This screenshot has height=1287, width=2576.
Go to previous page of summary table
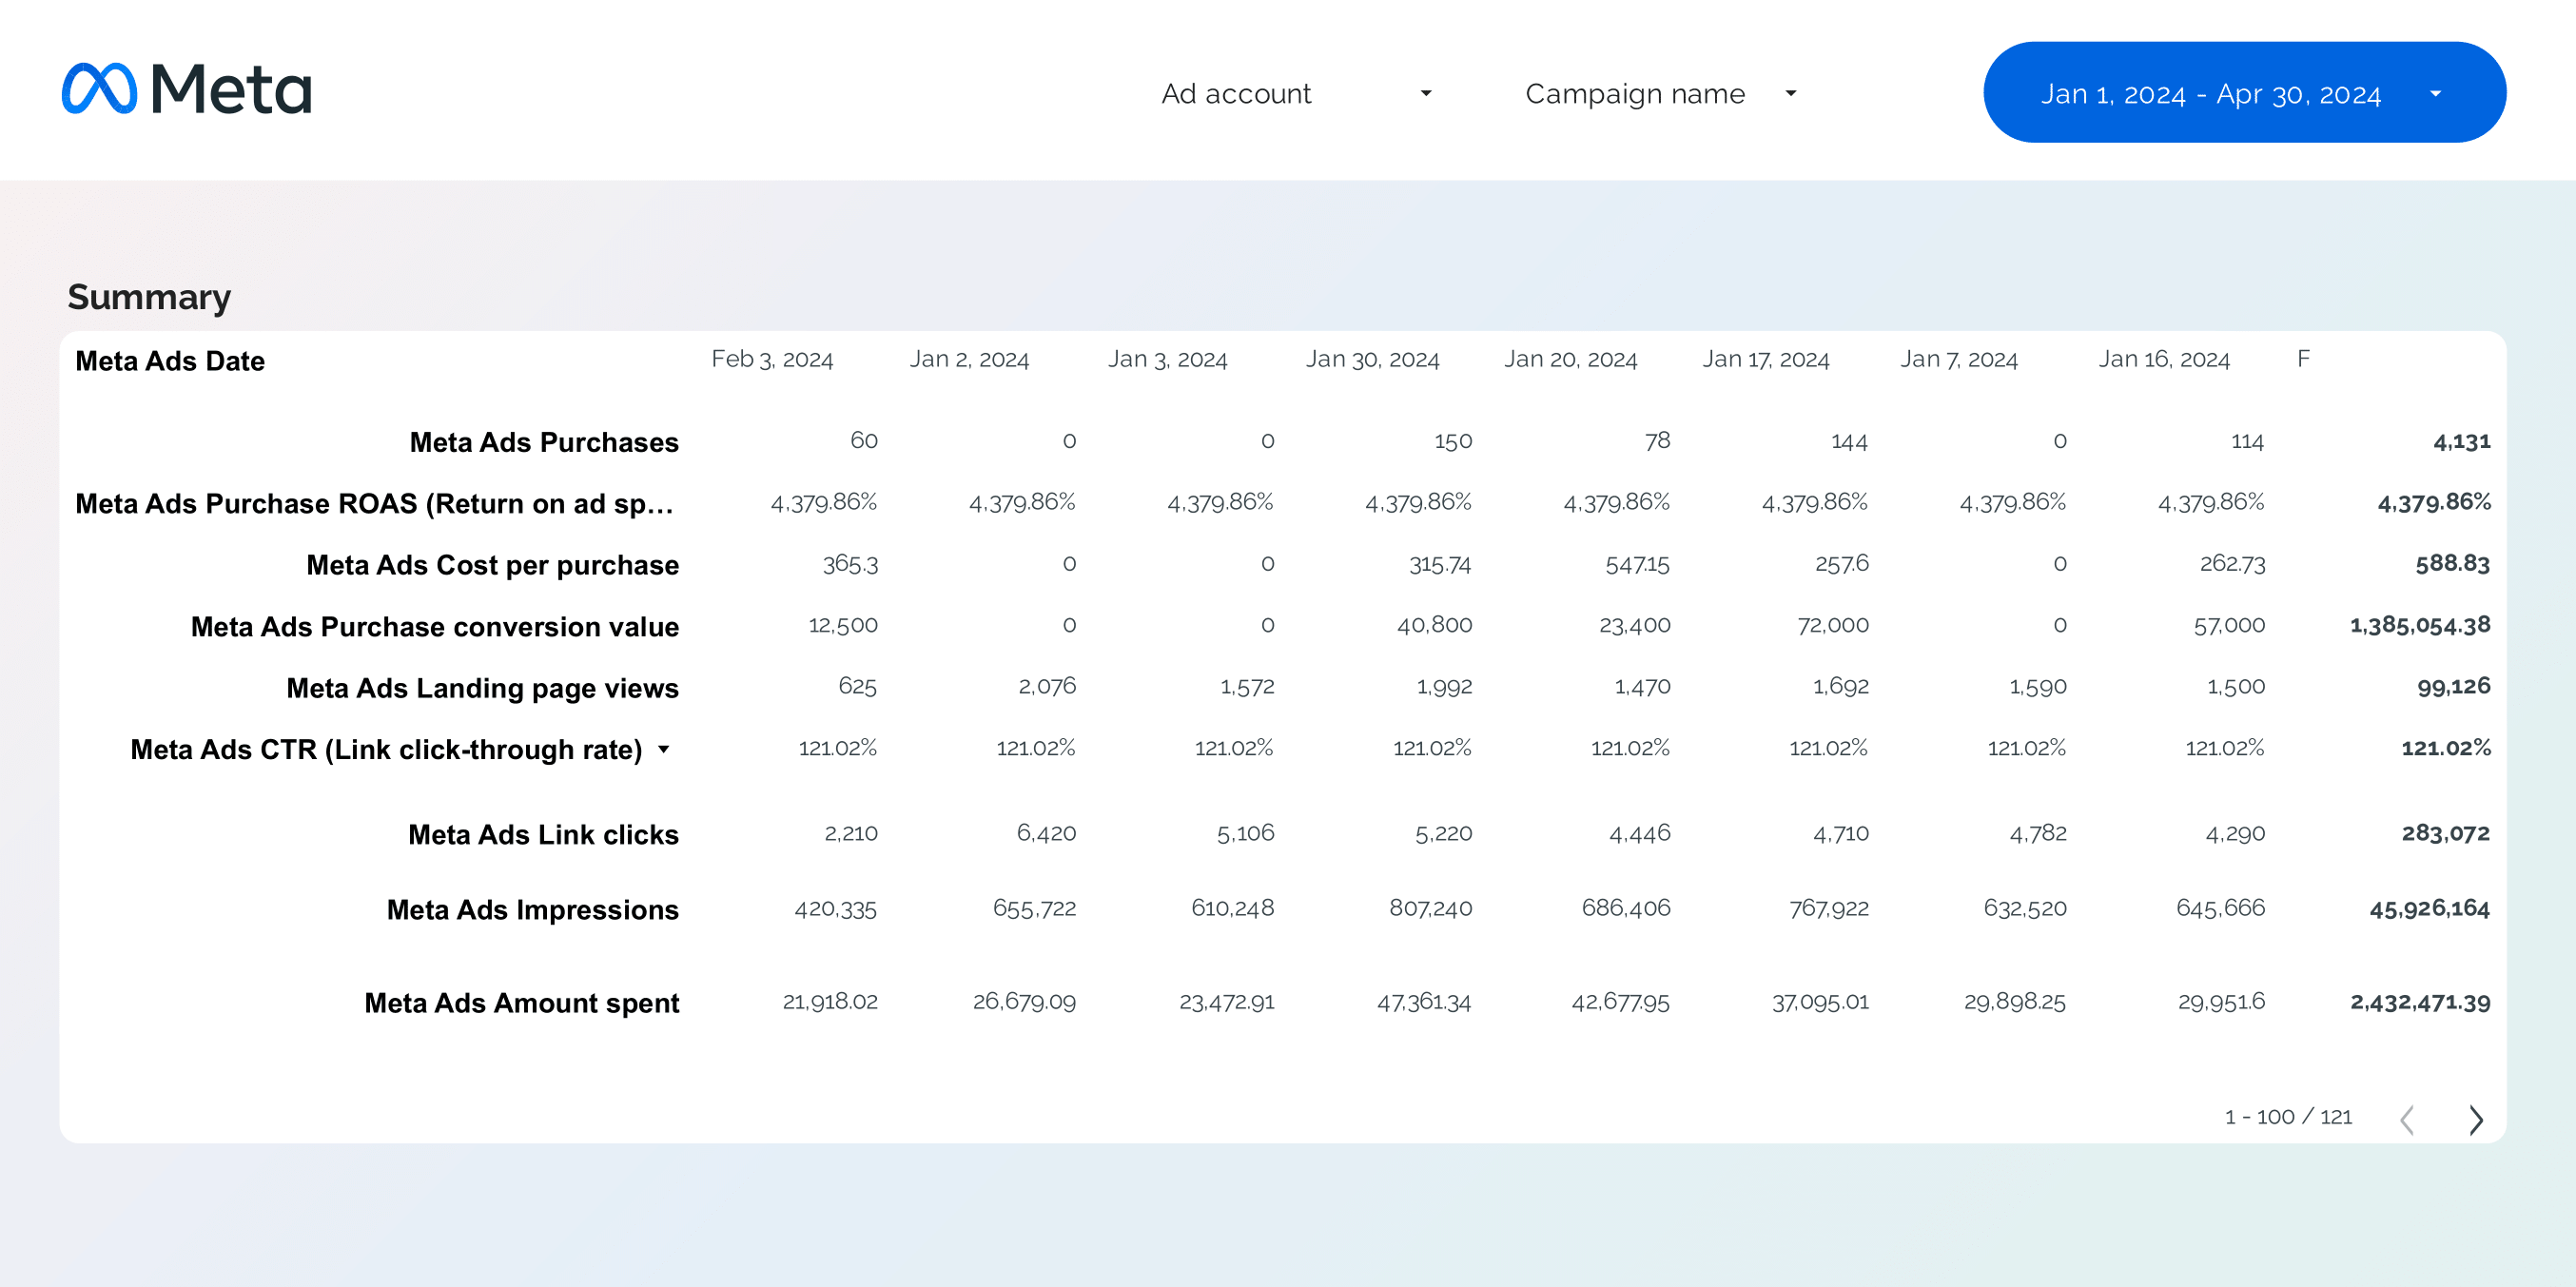pos(2407,1119)
